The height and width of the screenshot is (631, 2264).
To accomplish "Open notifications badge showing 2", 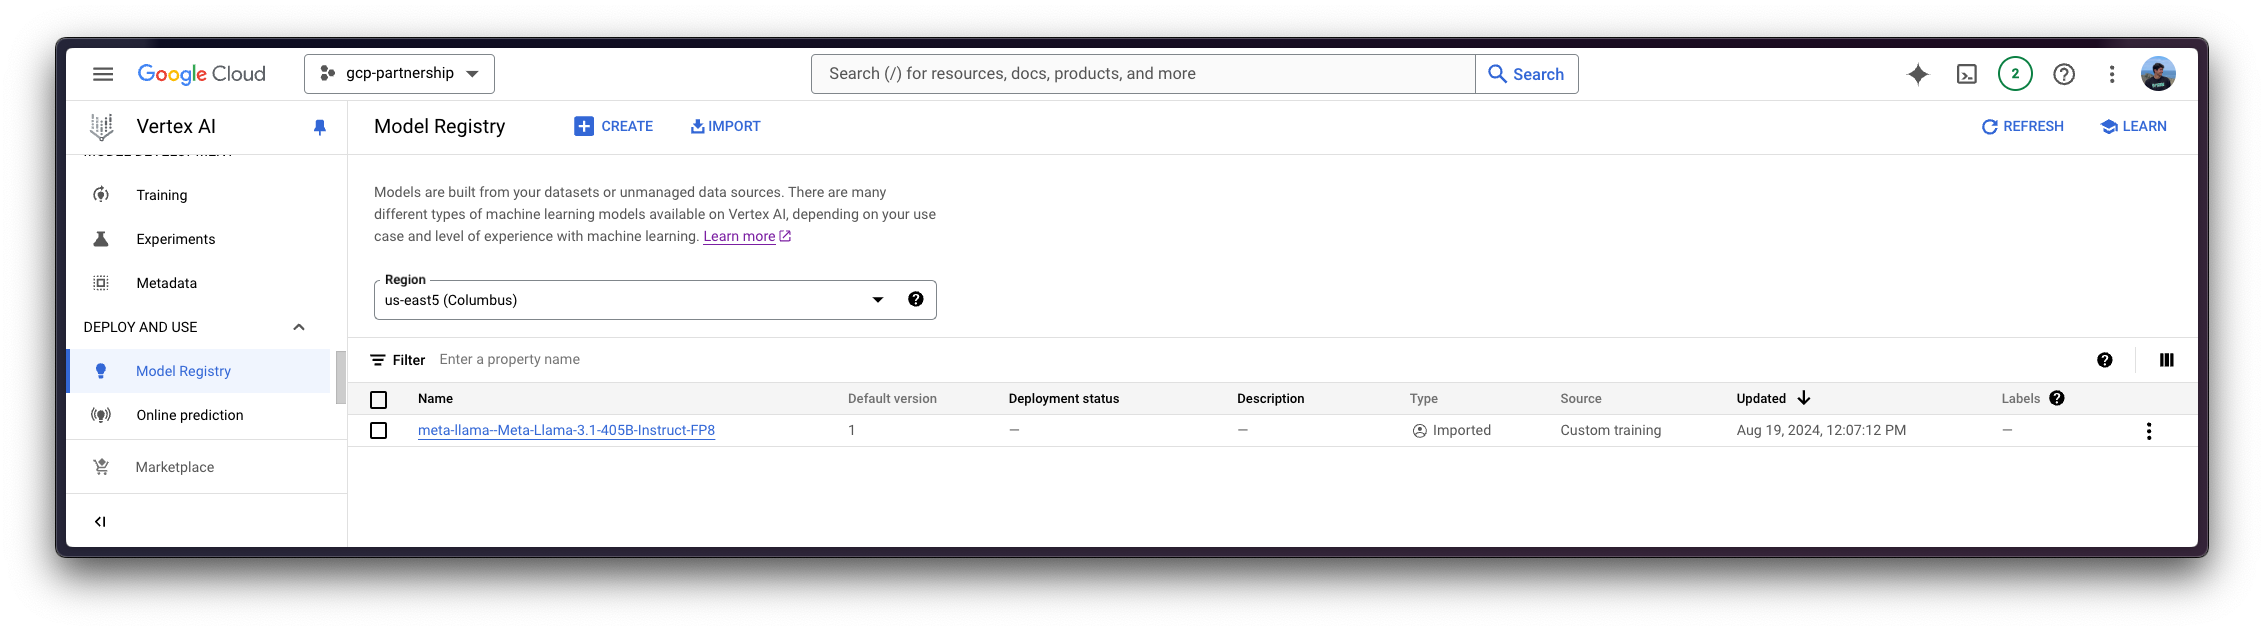I will pyautogui.click(x=2015, y=74).
